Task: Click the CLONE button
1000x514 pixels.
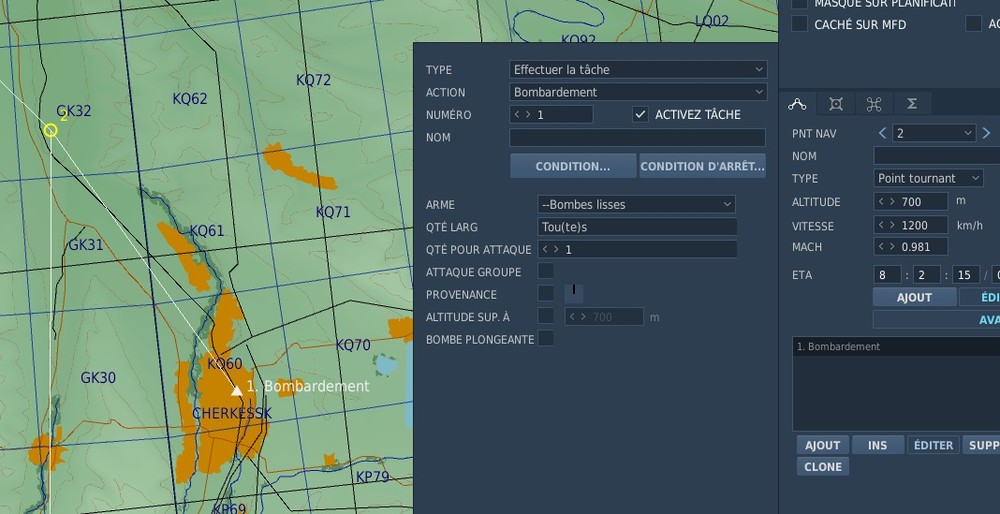Action: point(823,467)
